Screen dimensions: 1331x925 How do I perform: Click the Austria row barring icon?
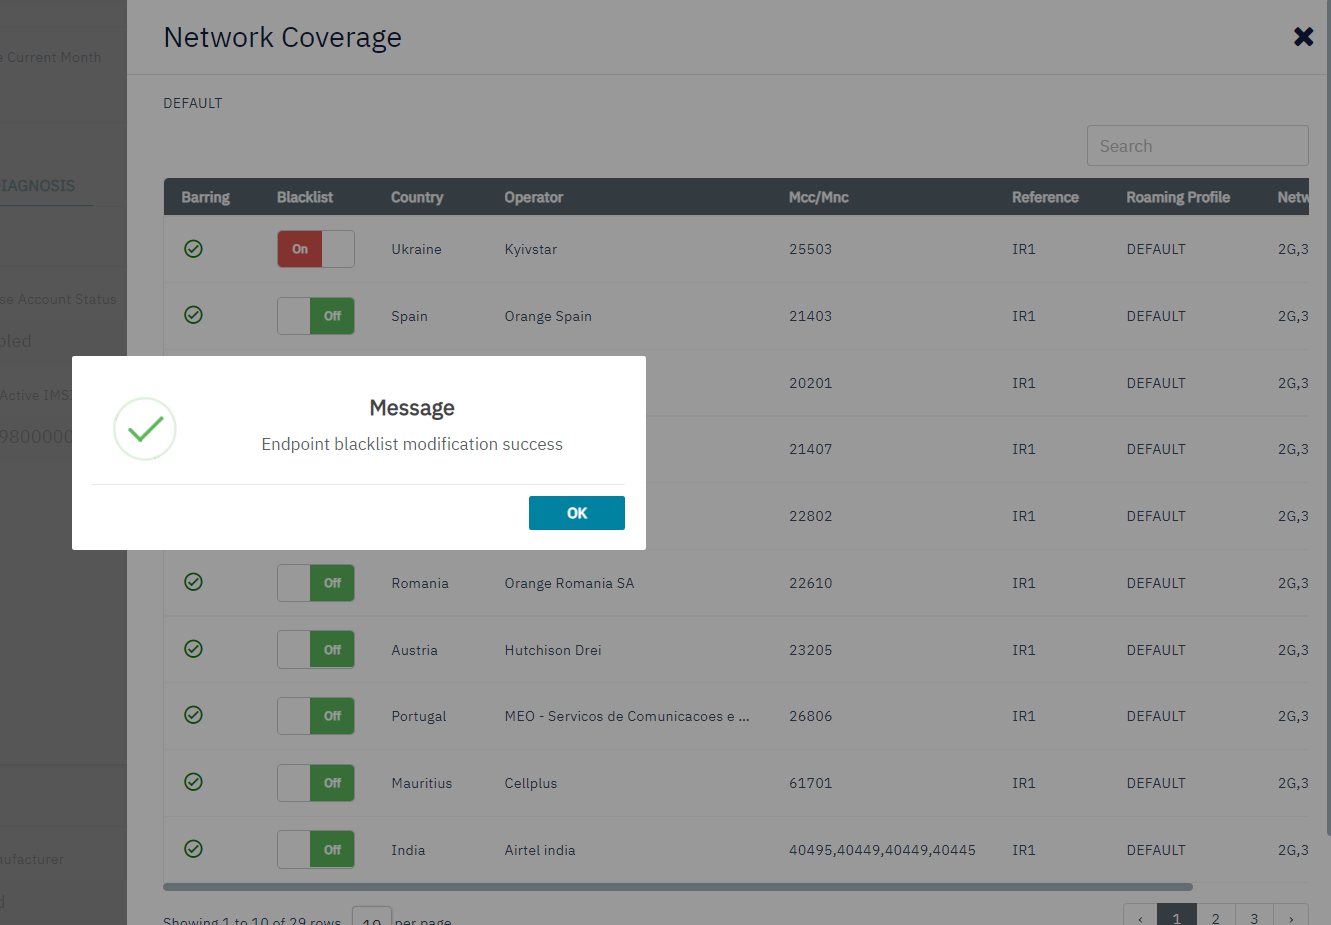[x=193, y=649]
